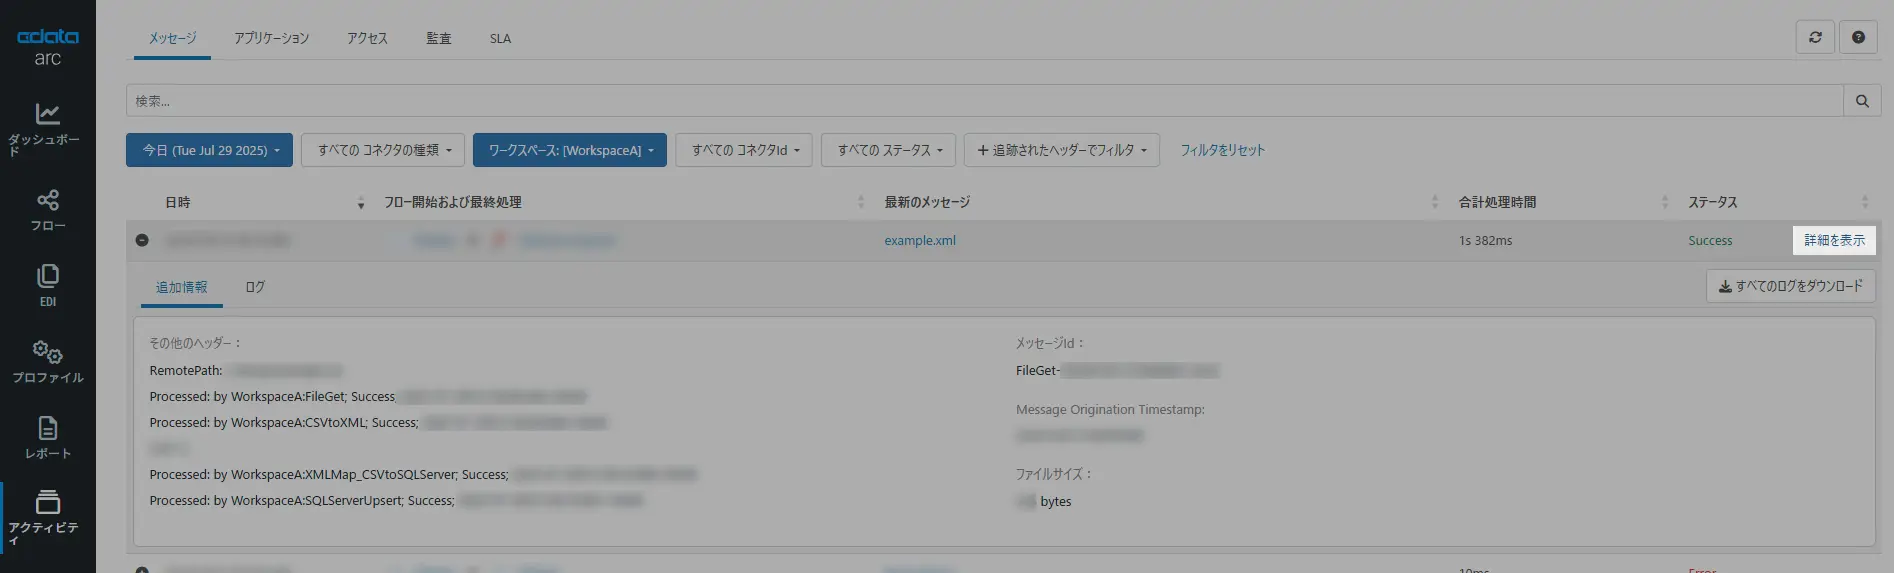Click the FileGet- message Id value
The image size is (1894, 573).
coord(1117,370)
